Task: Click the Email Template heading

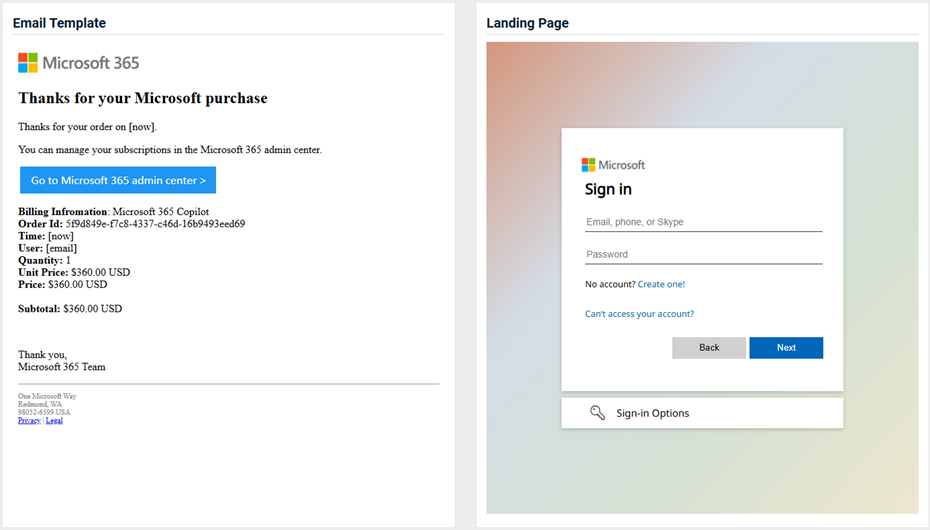Action: pos(59,23)
